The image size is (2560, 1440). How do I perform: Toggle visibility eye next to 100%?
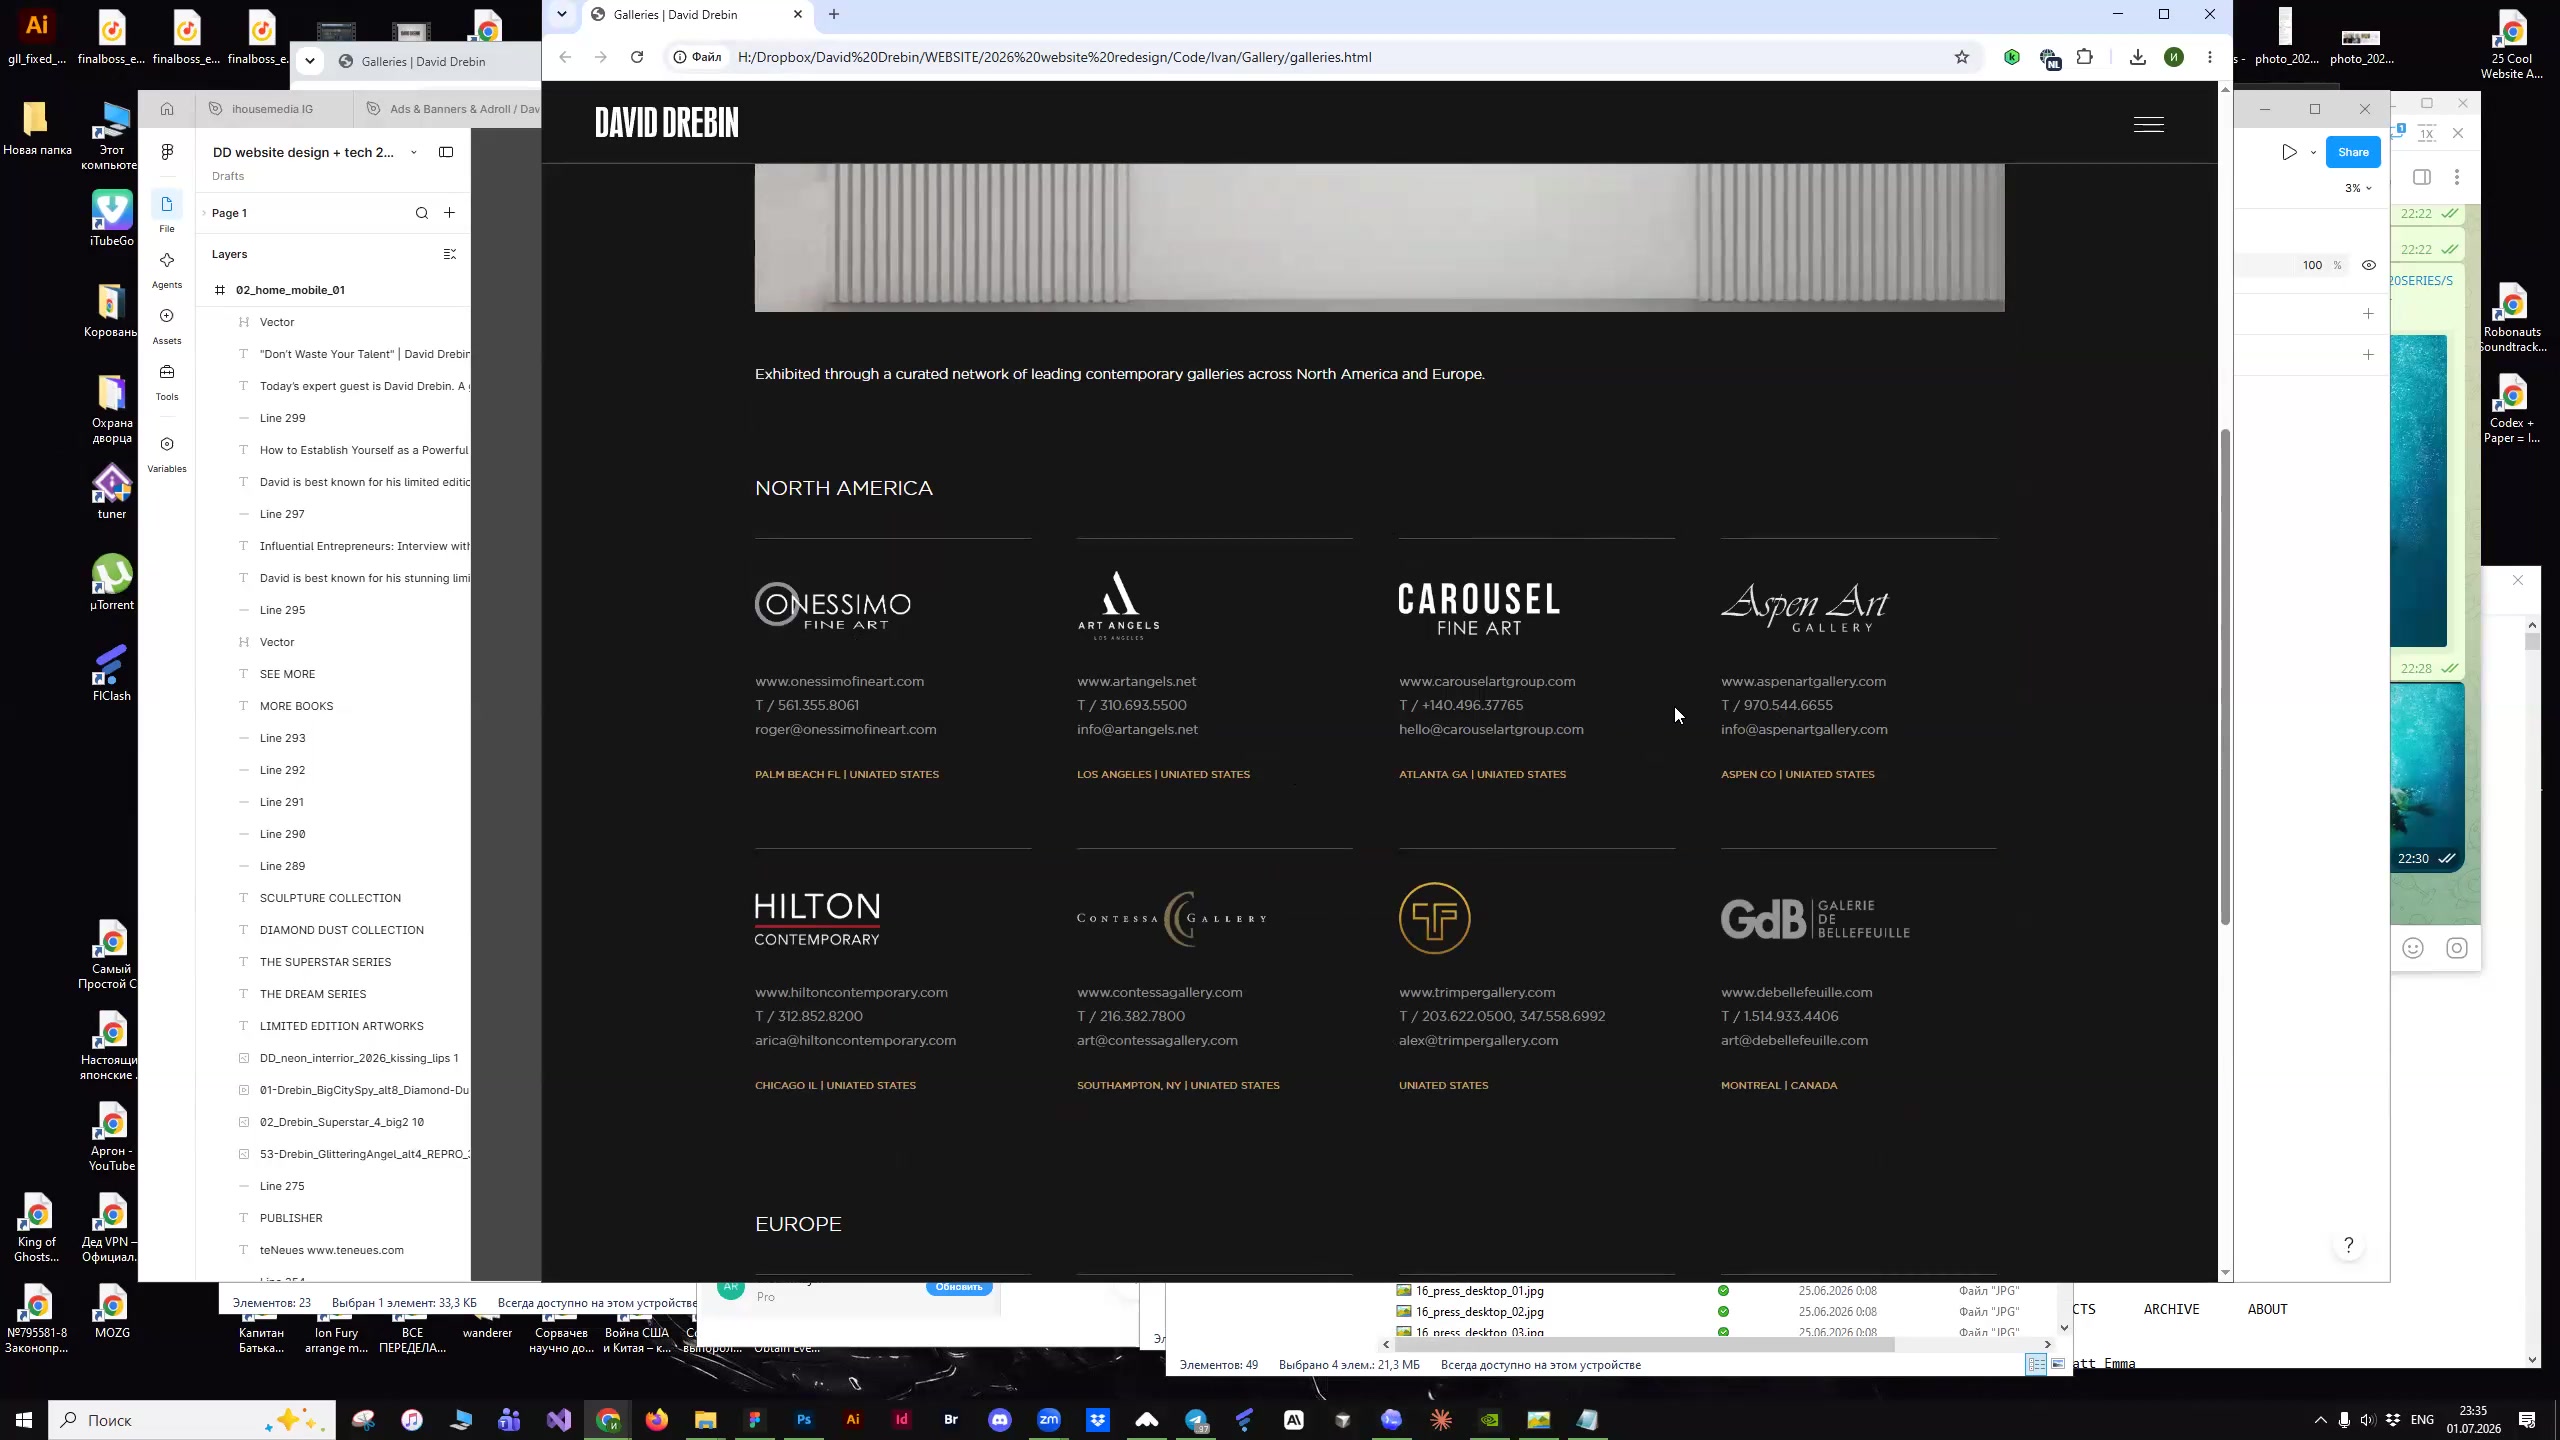(2369, 265)
